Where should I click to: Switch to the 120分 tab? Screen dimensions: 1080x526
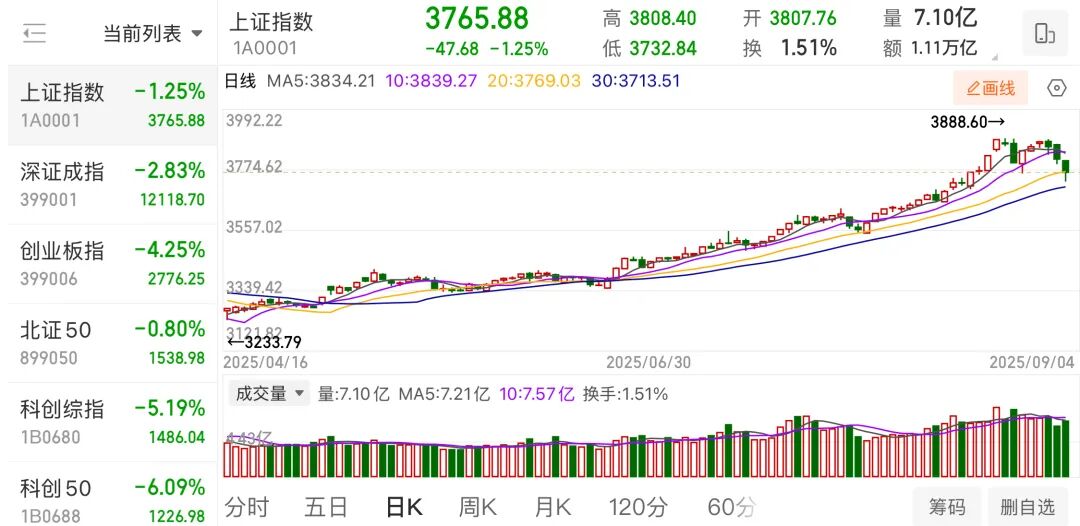tap(638, 507)
